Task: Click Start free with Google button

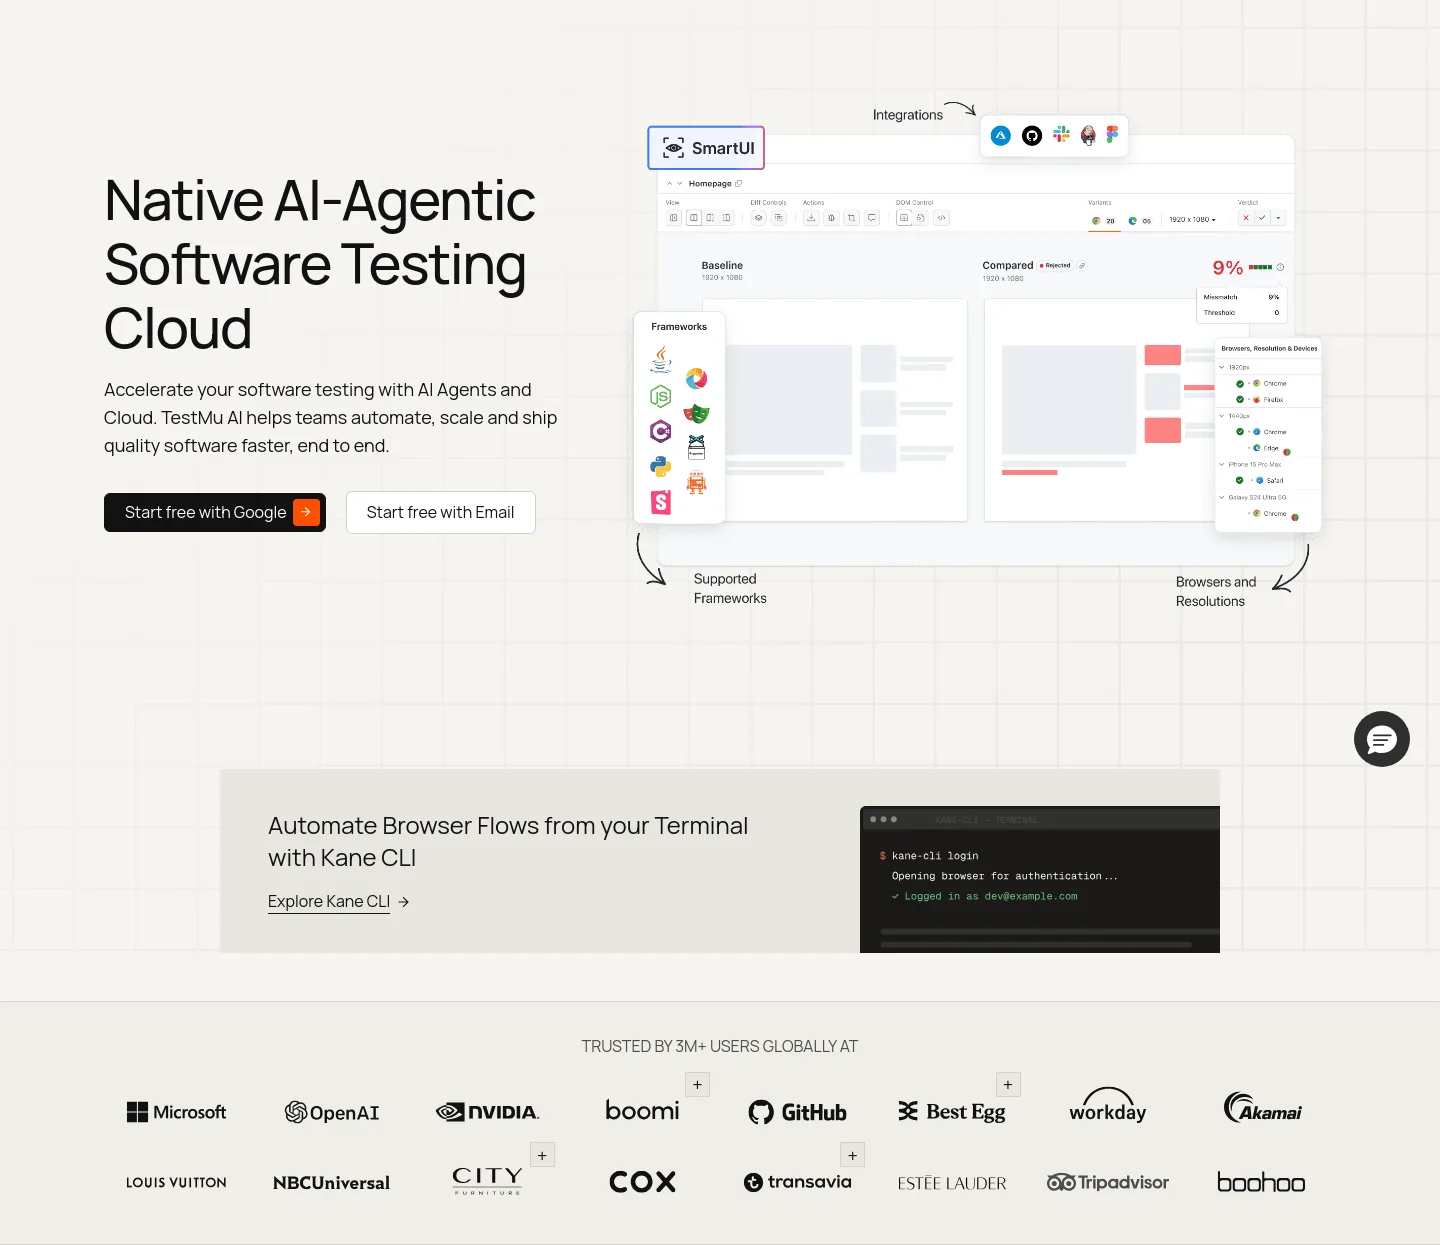Action: coord(215,512)
